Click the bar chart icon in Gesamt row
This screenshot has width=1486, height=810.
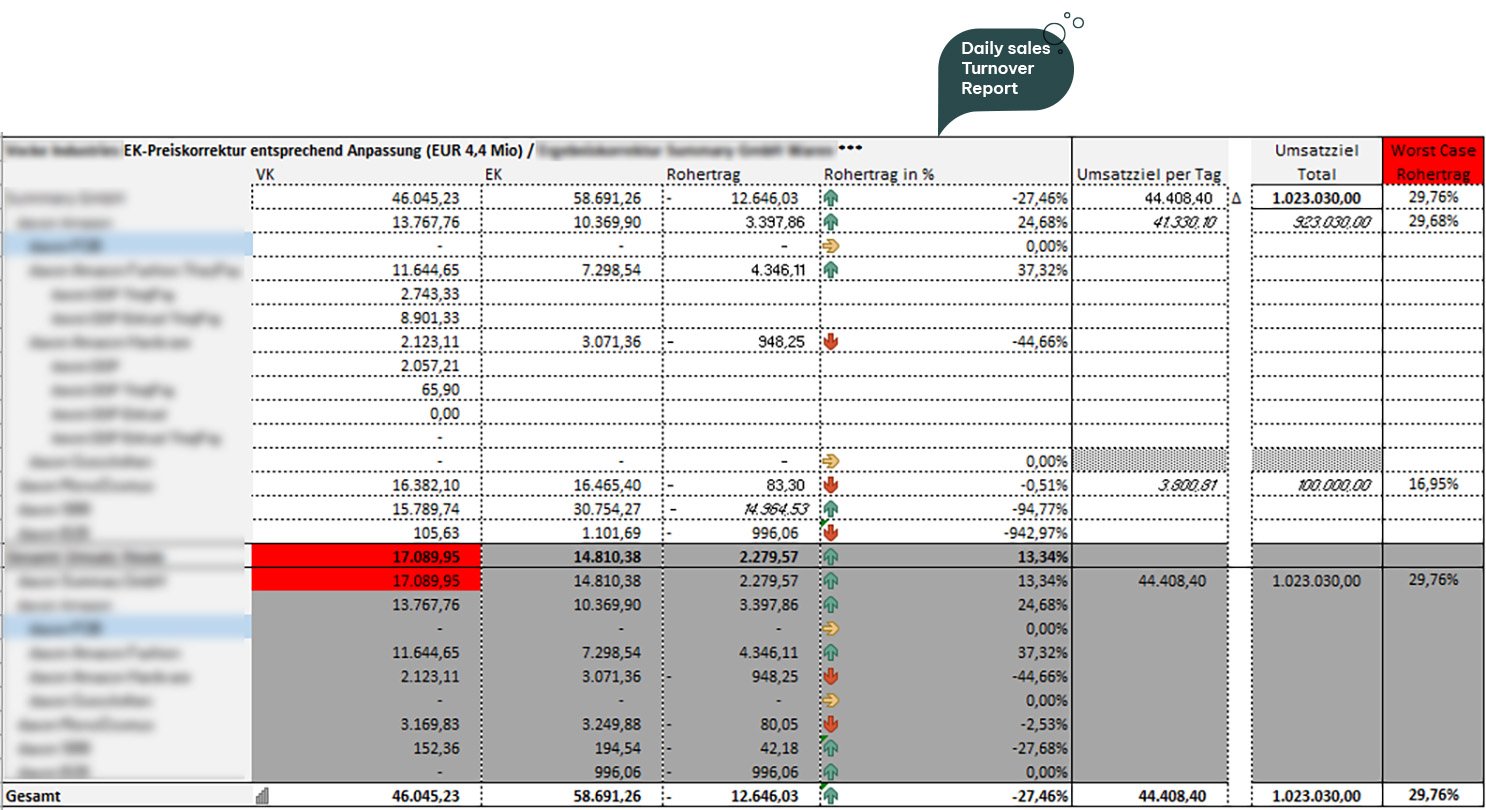coord(263,796)
